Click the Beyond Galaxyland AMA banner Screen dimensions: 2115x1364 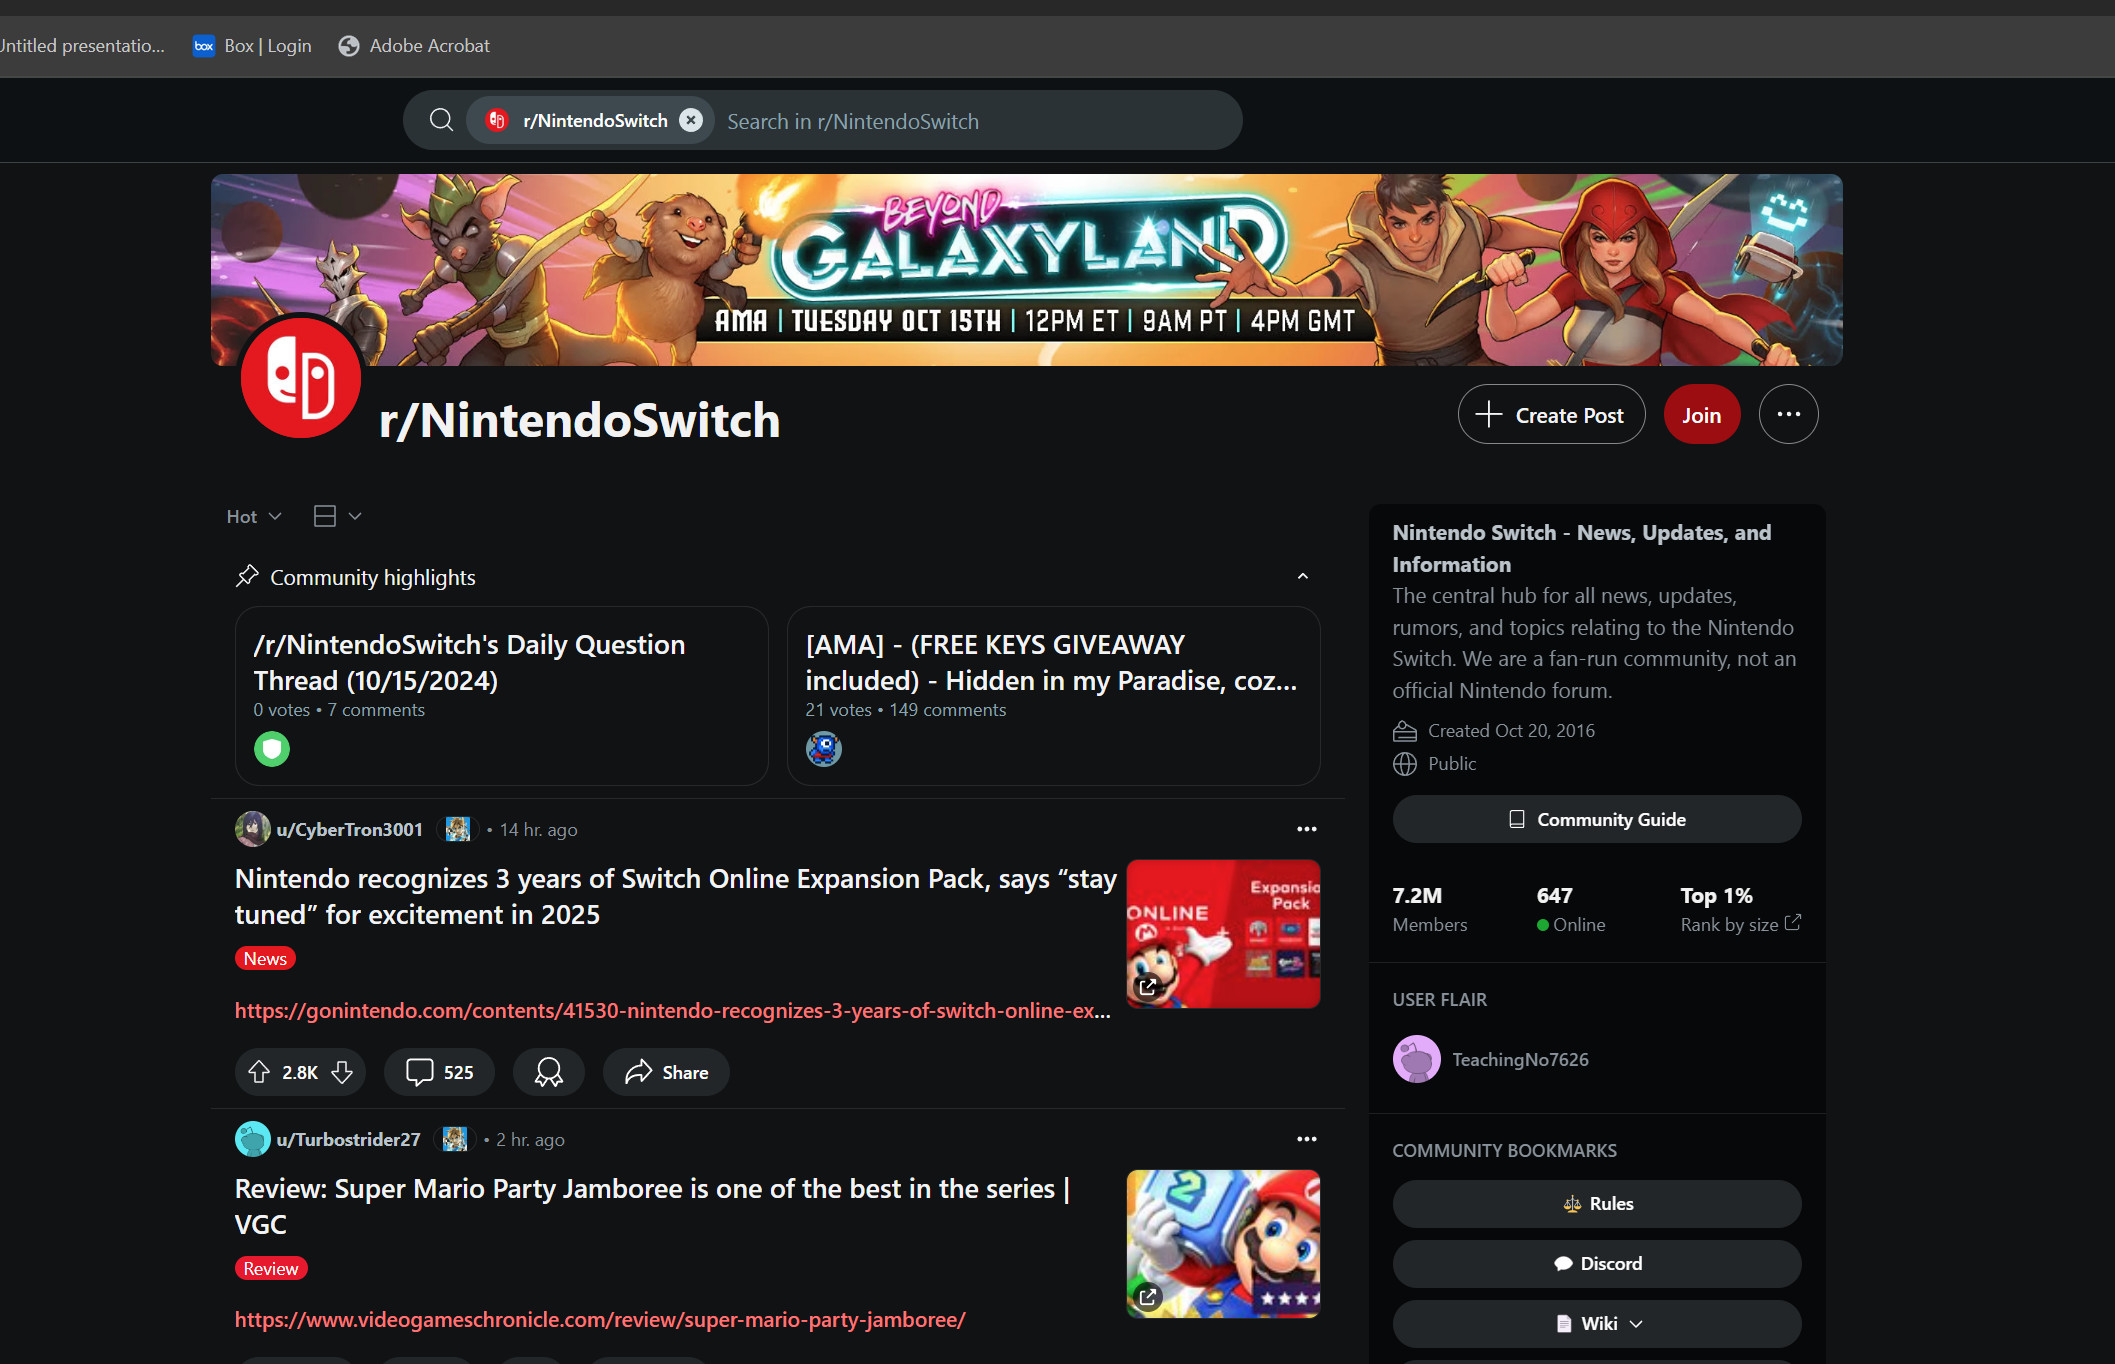click(x=1026, y=270)
